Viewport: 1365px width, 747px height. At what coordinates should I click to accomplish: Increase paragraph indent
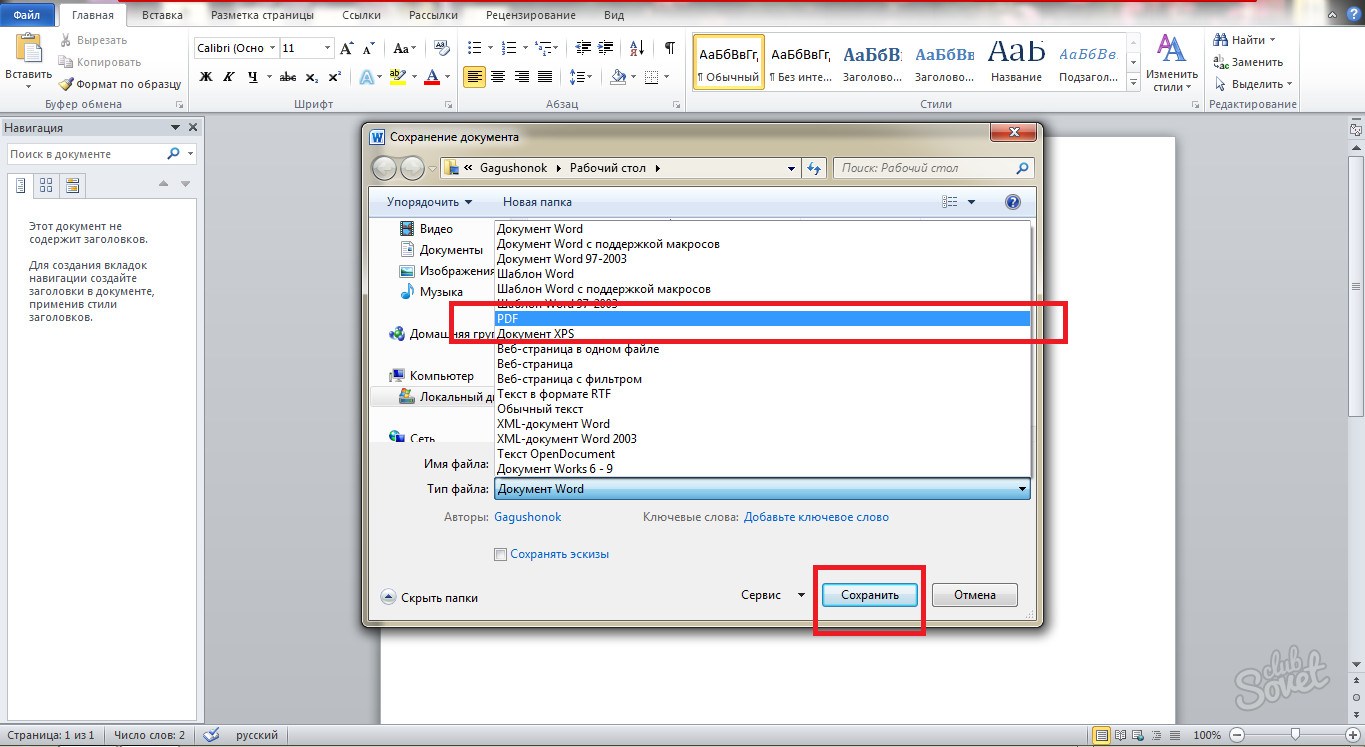click(x=604, y=48)
